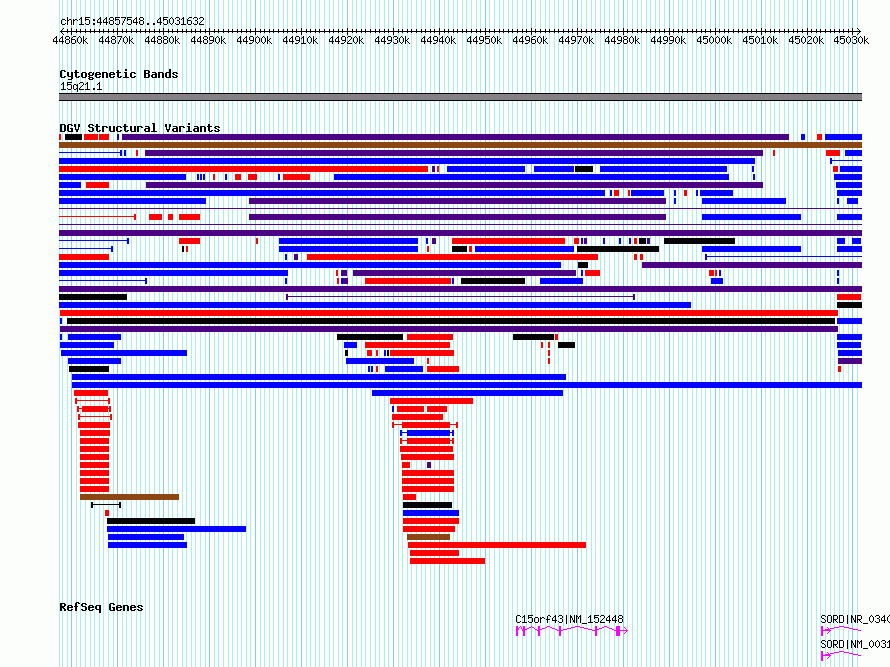Select the nearly full-width black variant bar
Image resolution: width=890 pixels, height=667 pixels.
pyautogui.click(x=451, y=321)
